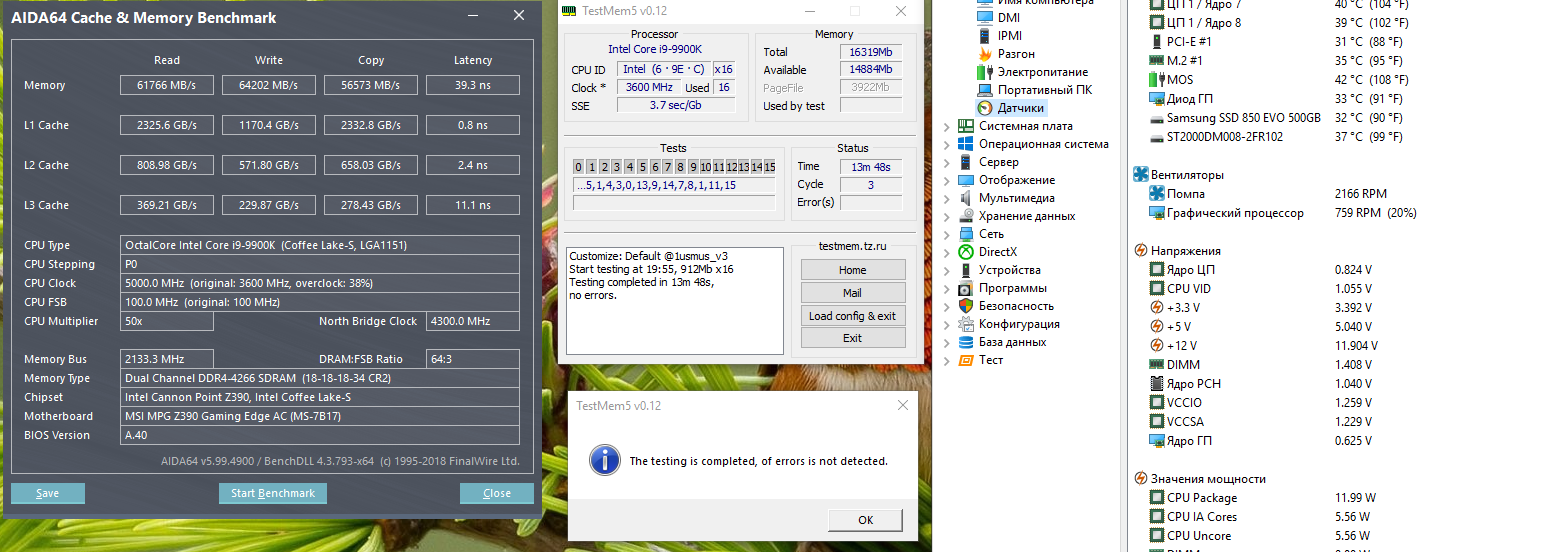
Task: Click test number 15 box in TestMem5
Action: pyautogui.click(x=769, y=167)
